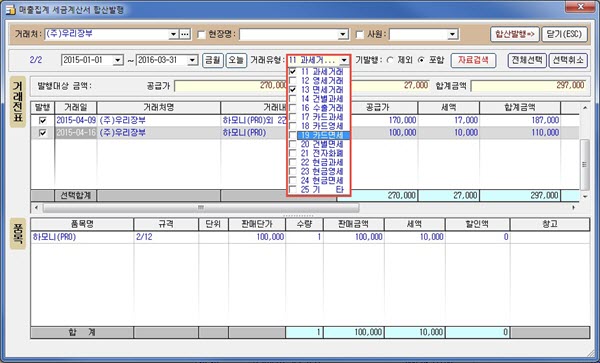Uncheck 발행 box for 2015-04-09 row

[42, 120]
